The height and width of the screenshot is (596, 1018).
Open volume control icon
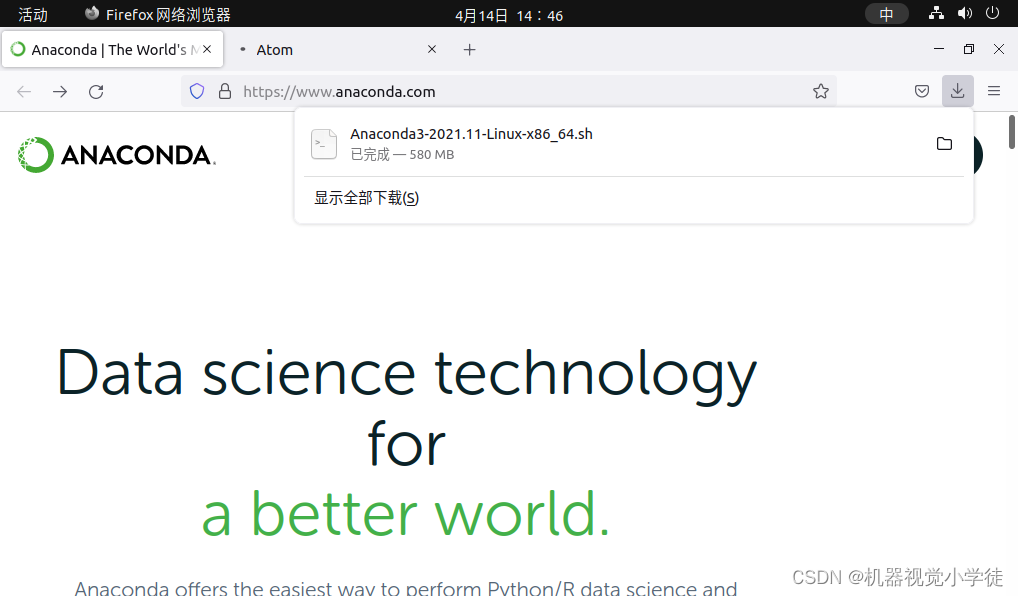pos(965,13)
